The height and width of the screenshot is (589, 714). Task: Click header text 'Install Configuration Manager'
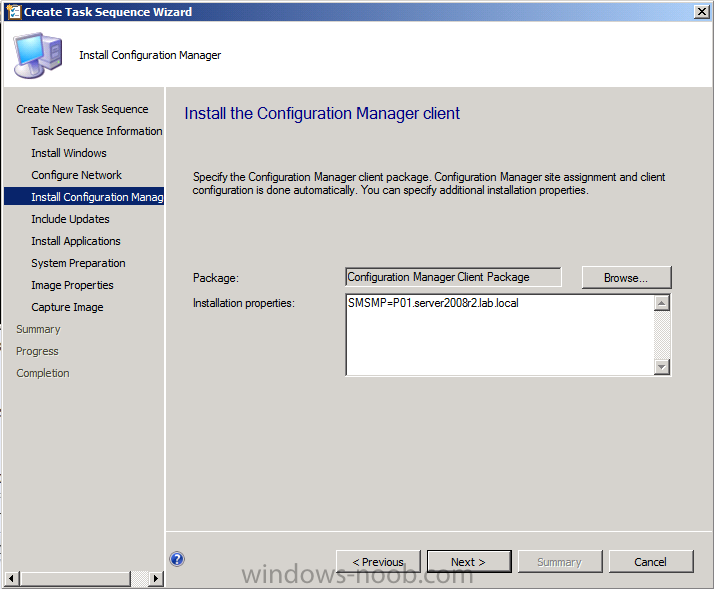click(x=150, y=55)
